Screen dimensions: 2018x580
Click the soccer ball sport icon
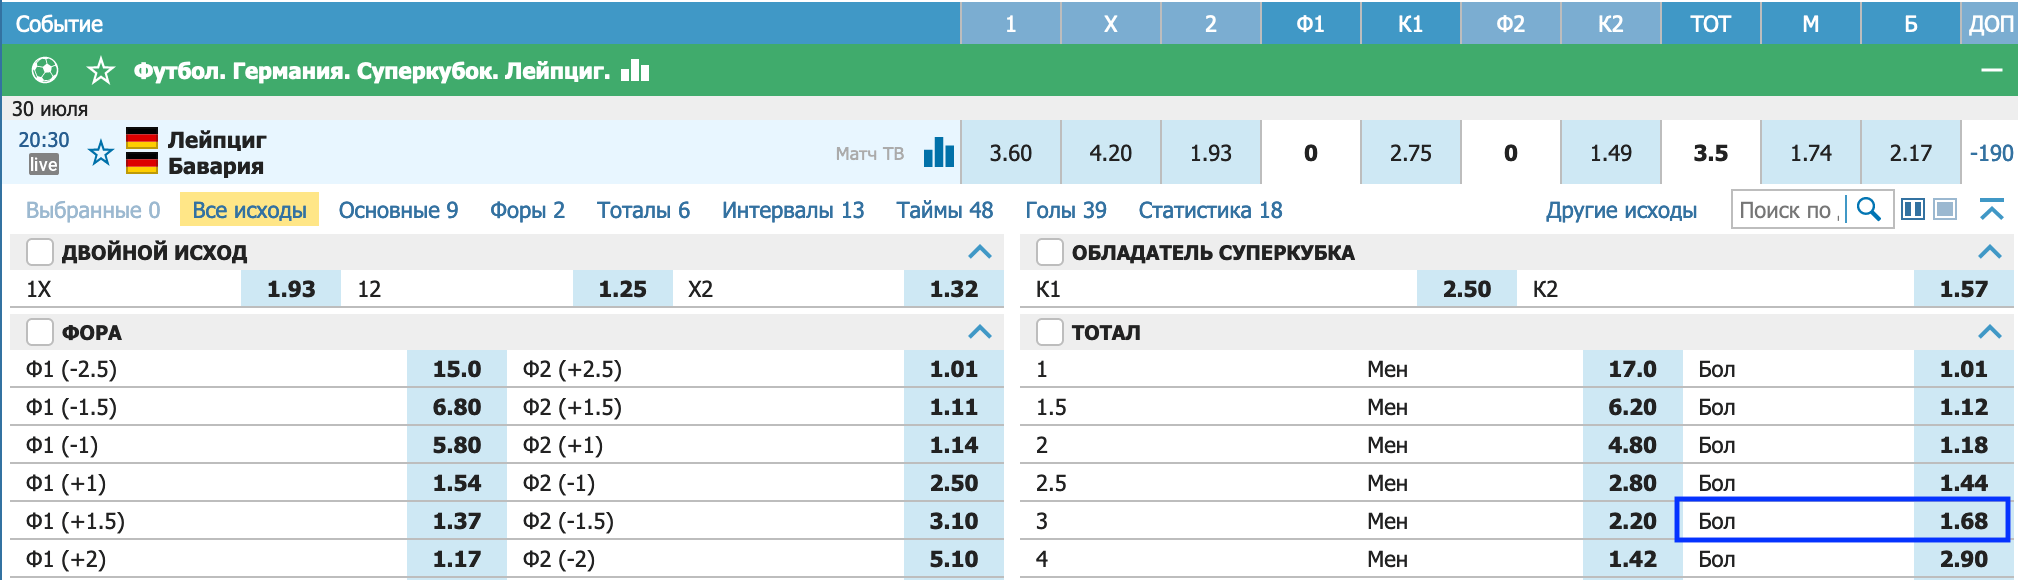(x=45, y=71)
